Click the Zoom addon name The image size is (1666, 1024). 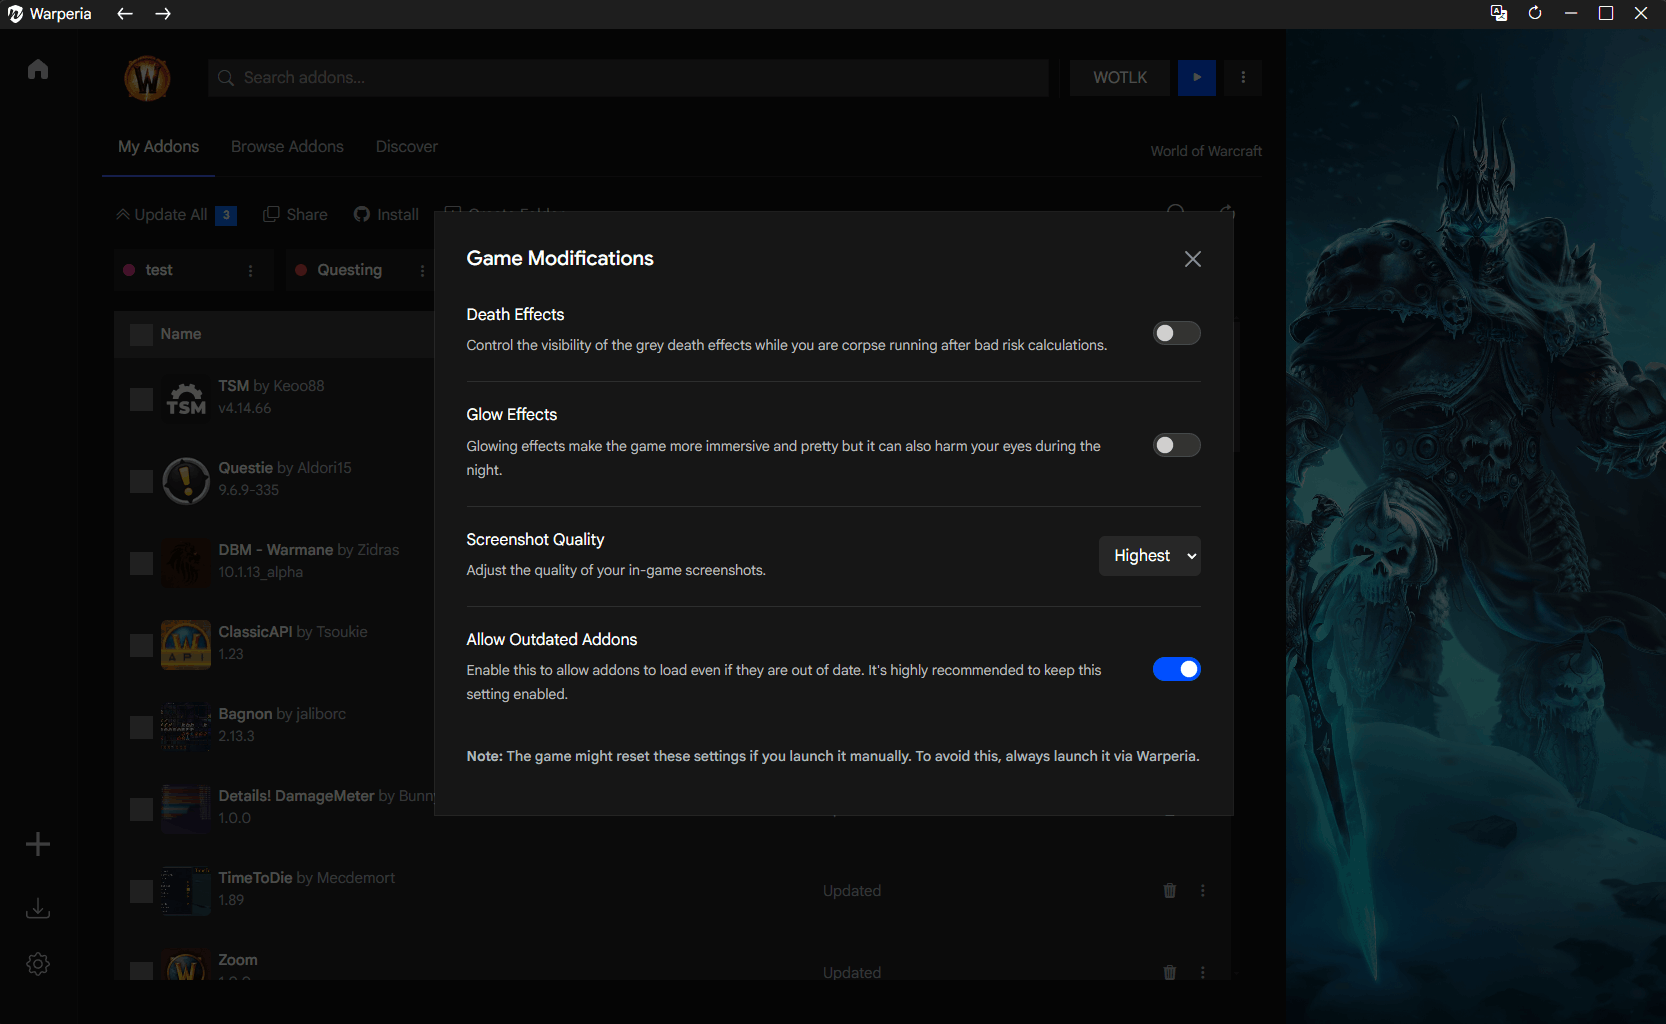click(x=238, y=960)
